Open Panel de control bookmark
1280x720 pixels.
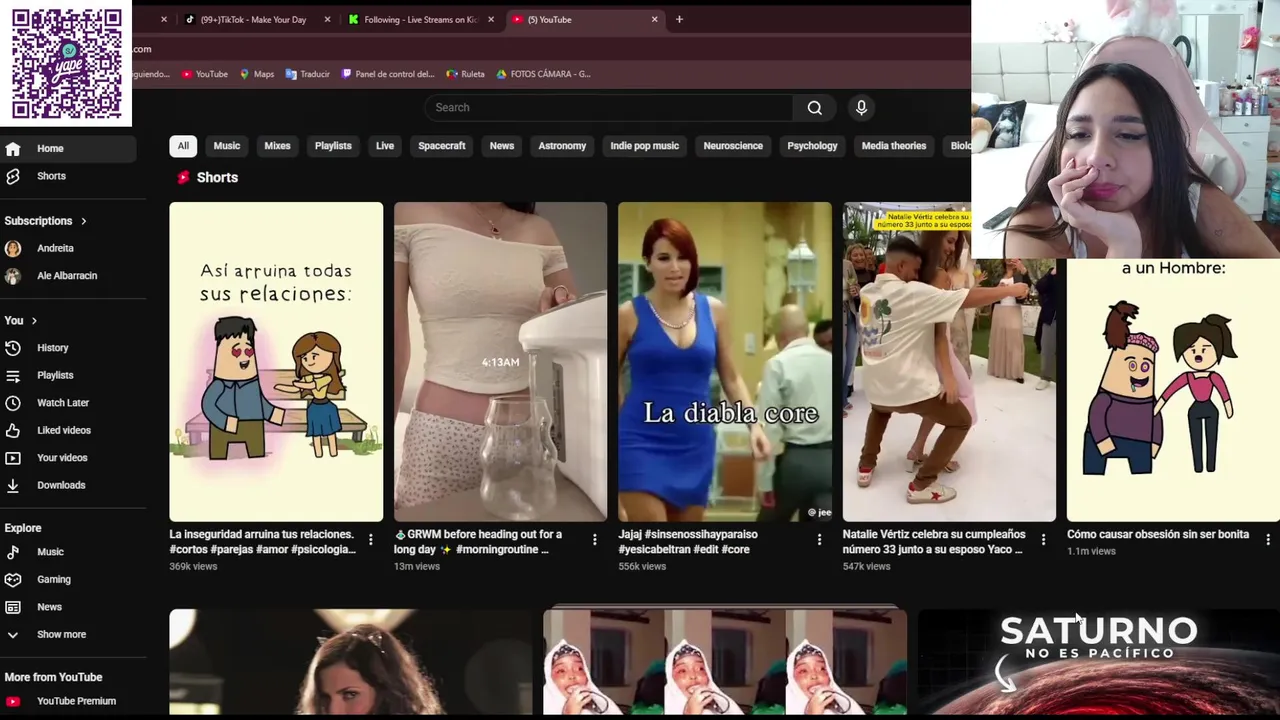pyautogui.click(x=388, y=74)
